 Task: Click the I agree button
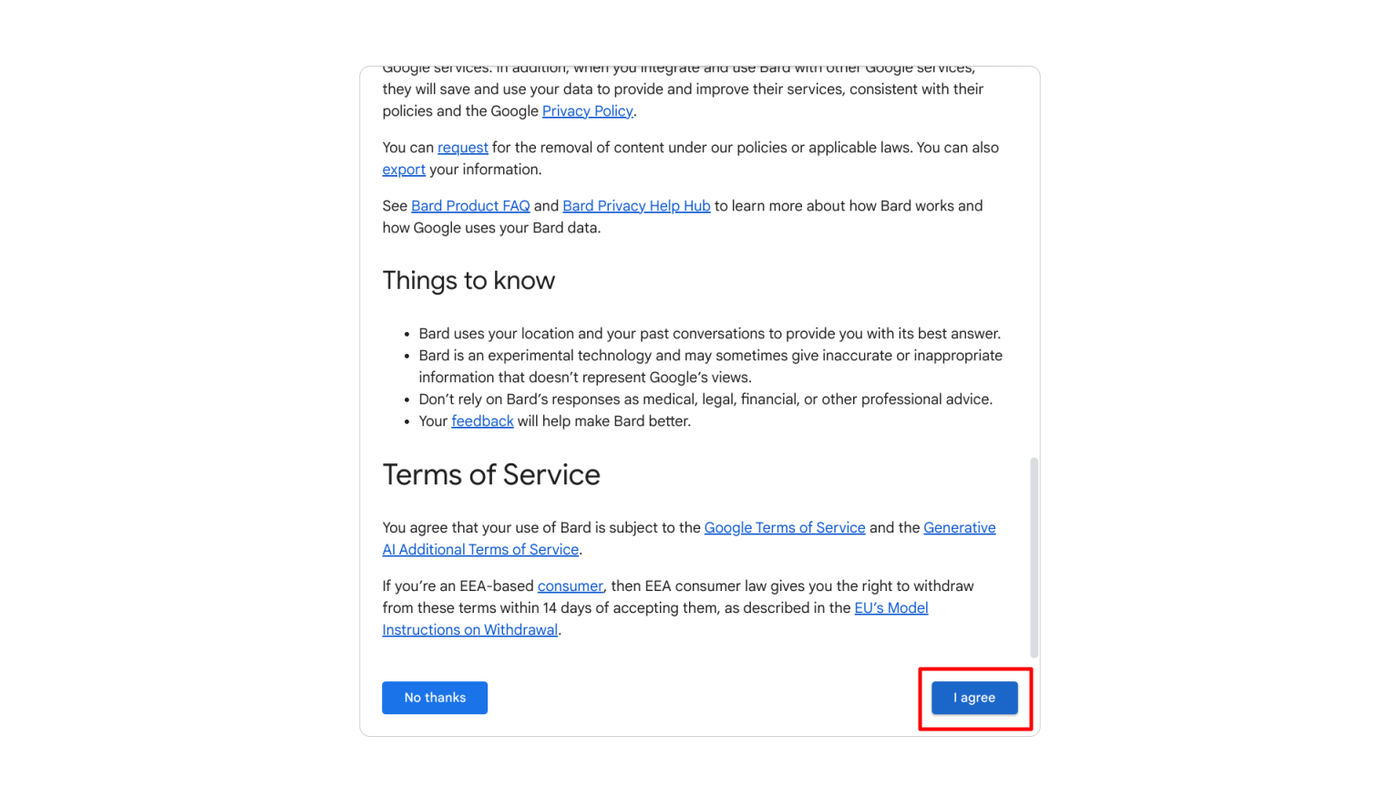tap(973, 698)
